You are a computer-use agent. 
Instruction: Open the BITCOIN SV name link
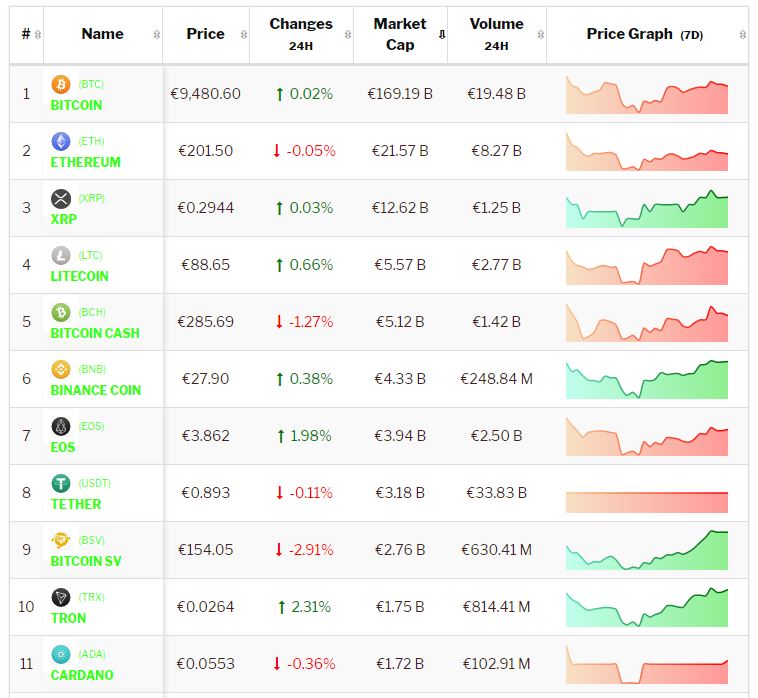[x=86, y=561]
